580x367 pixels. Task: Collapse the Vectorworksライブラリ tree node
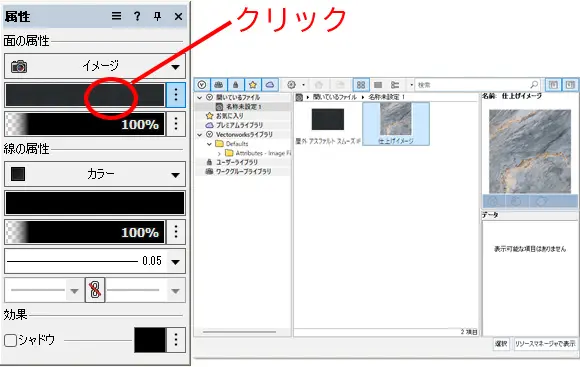[200, 135]
